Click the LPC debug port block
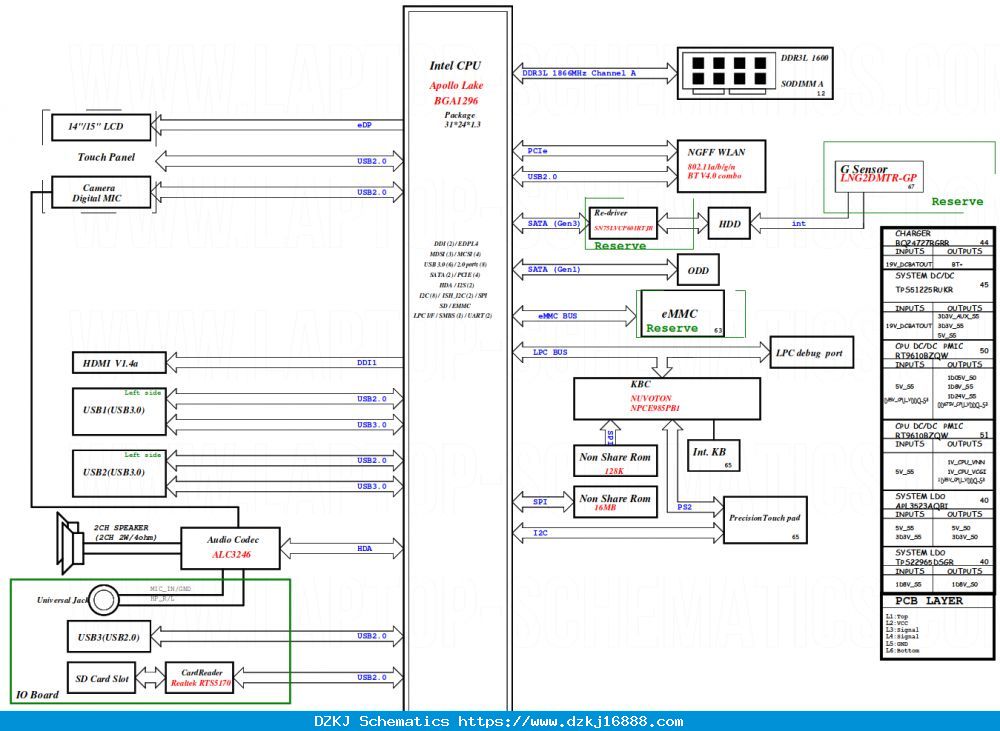The height and width of the screenshot is (731, 1000). pyautogui.click(x=811, y=353)
